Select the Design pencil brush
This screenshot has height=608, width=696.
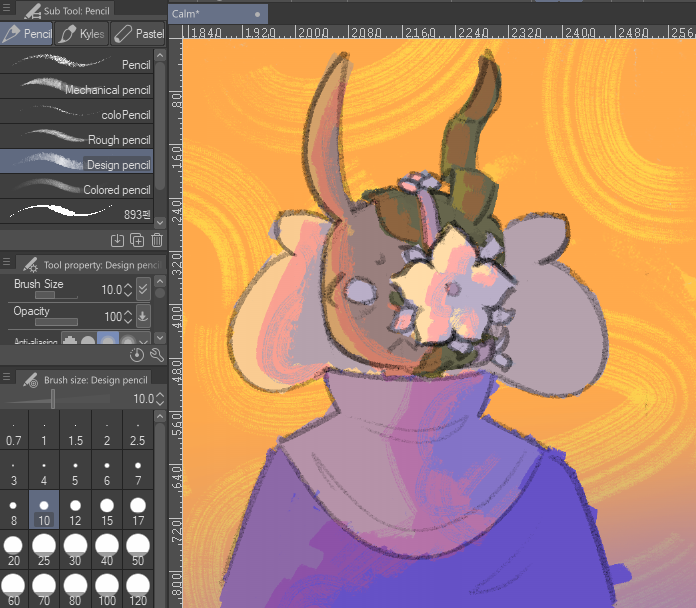[x=76, y=161]
